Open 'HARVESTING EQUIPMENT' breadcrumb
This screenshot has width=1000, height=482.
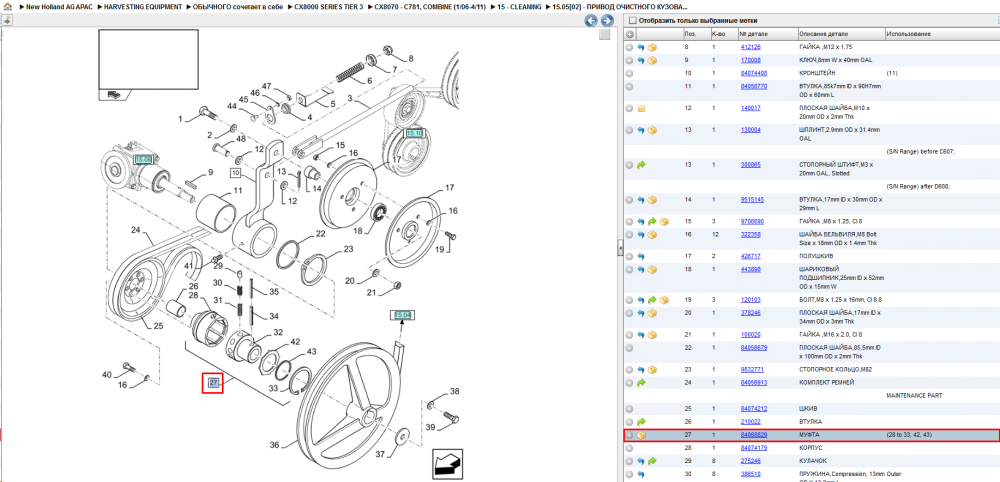pos(143,6)
